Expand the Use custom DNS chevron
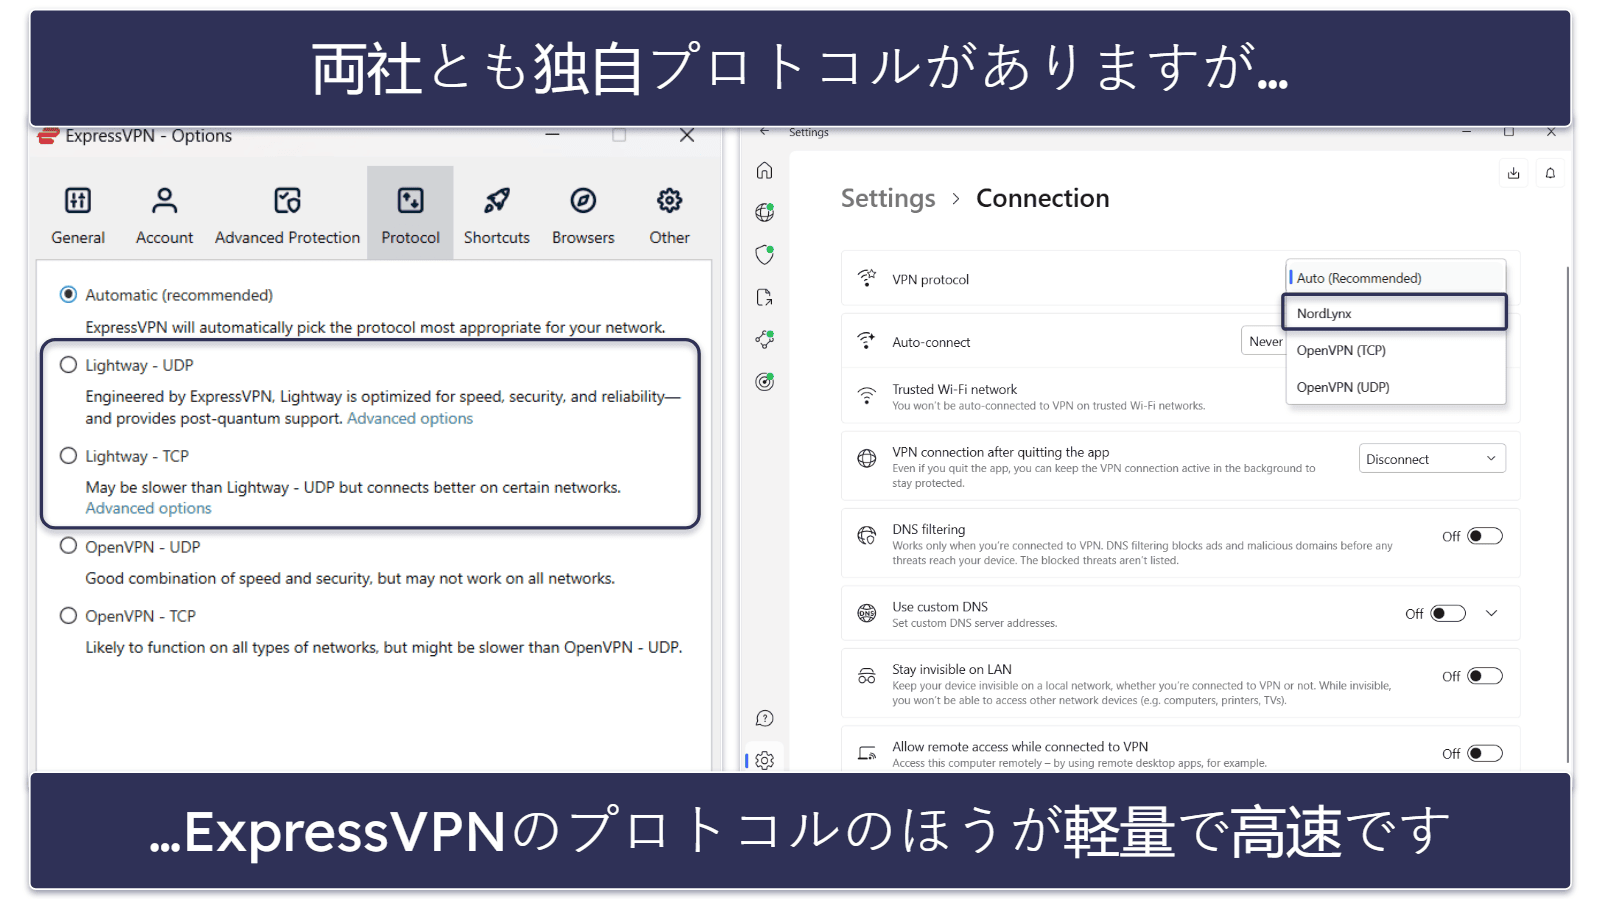This screenshot has width=1599, height=899. tap(1491, 613)
